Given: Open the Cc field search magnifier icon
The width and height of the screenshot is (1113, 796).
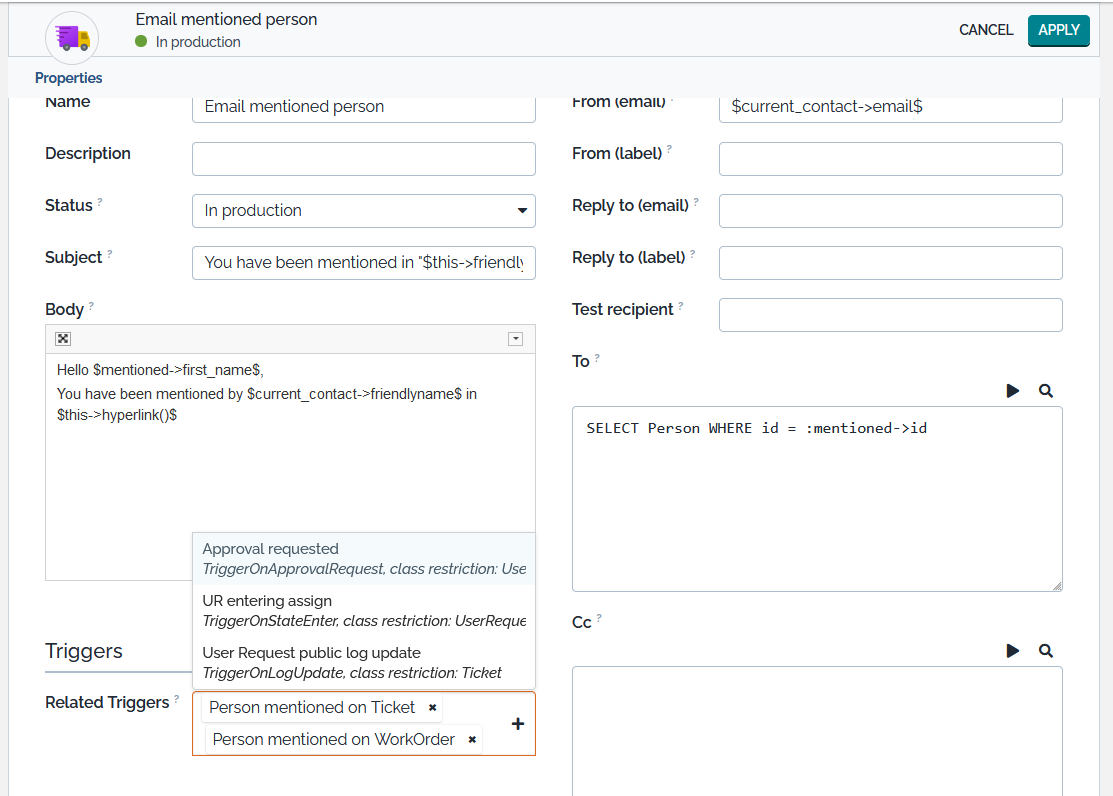Looking at the screenshot, I should point(1046,651).
